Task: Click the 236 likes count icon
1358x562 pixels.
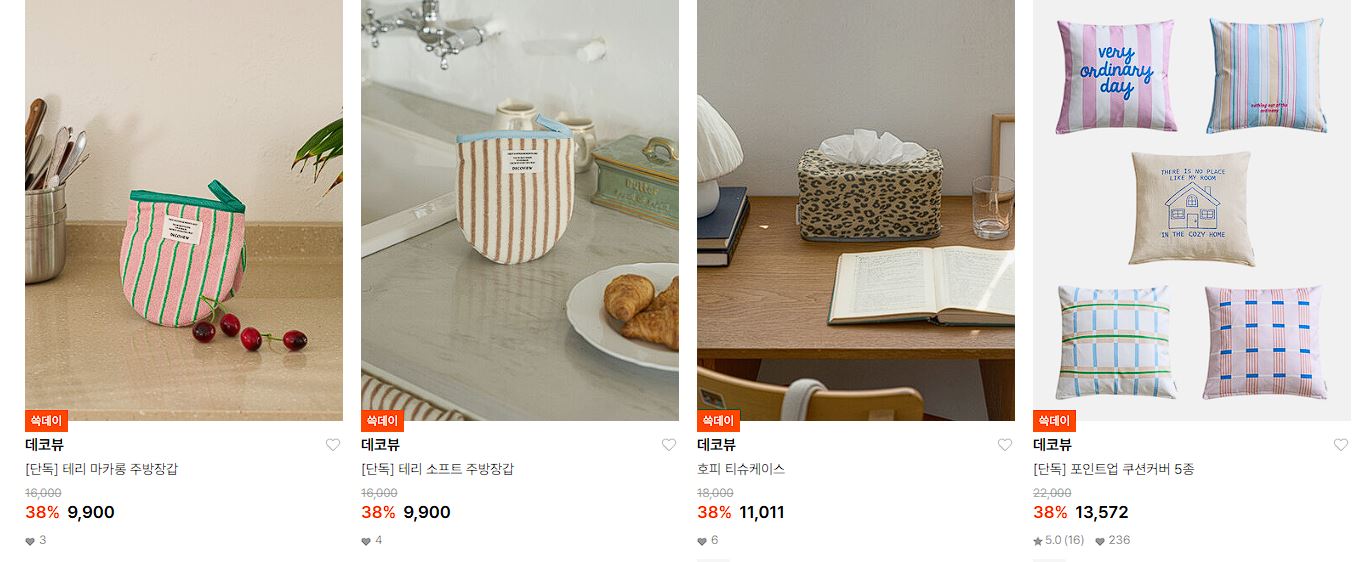Action: (x=1100, y=541)
